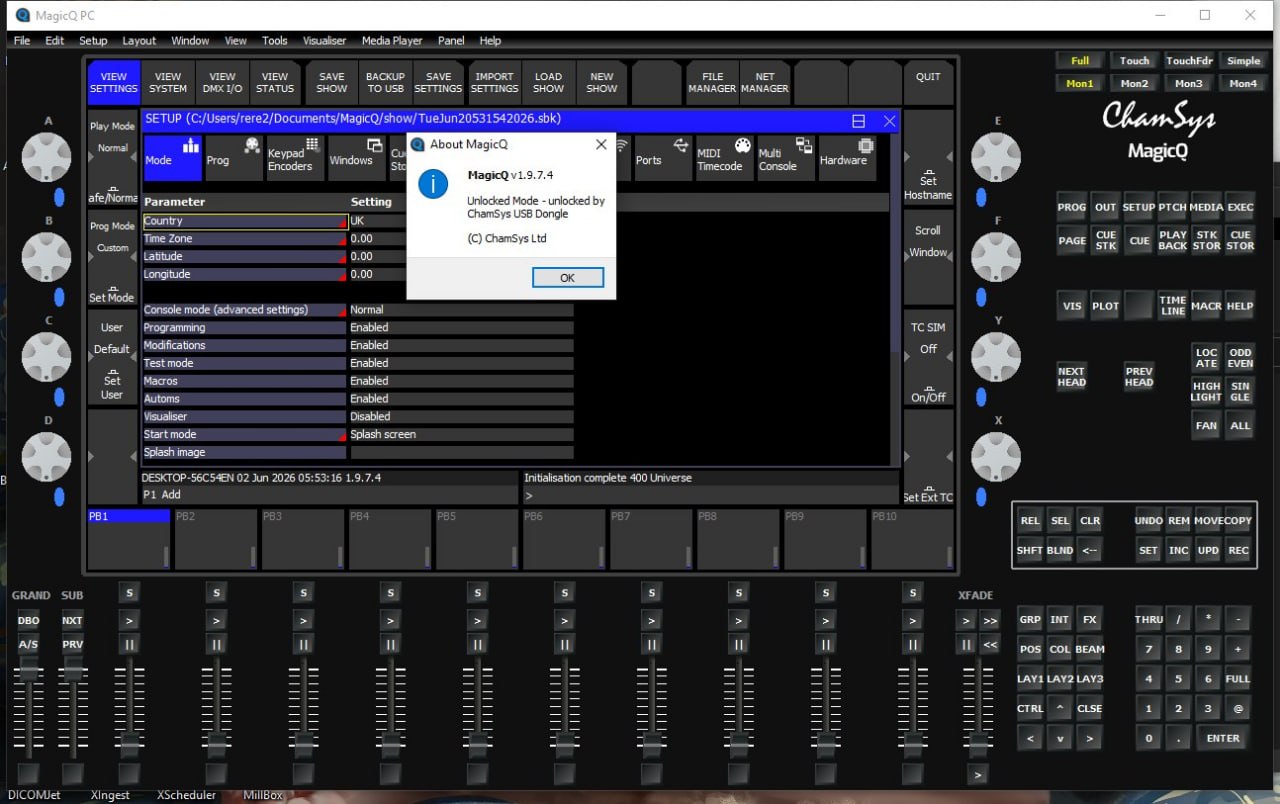Viewport: 1280px width, 804px height.
Task: Click the SAVE SHOW soft button
Action: 331,83
